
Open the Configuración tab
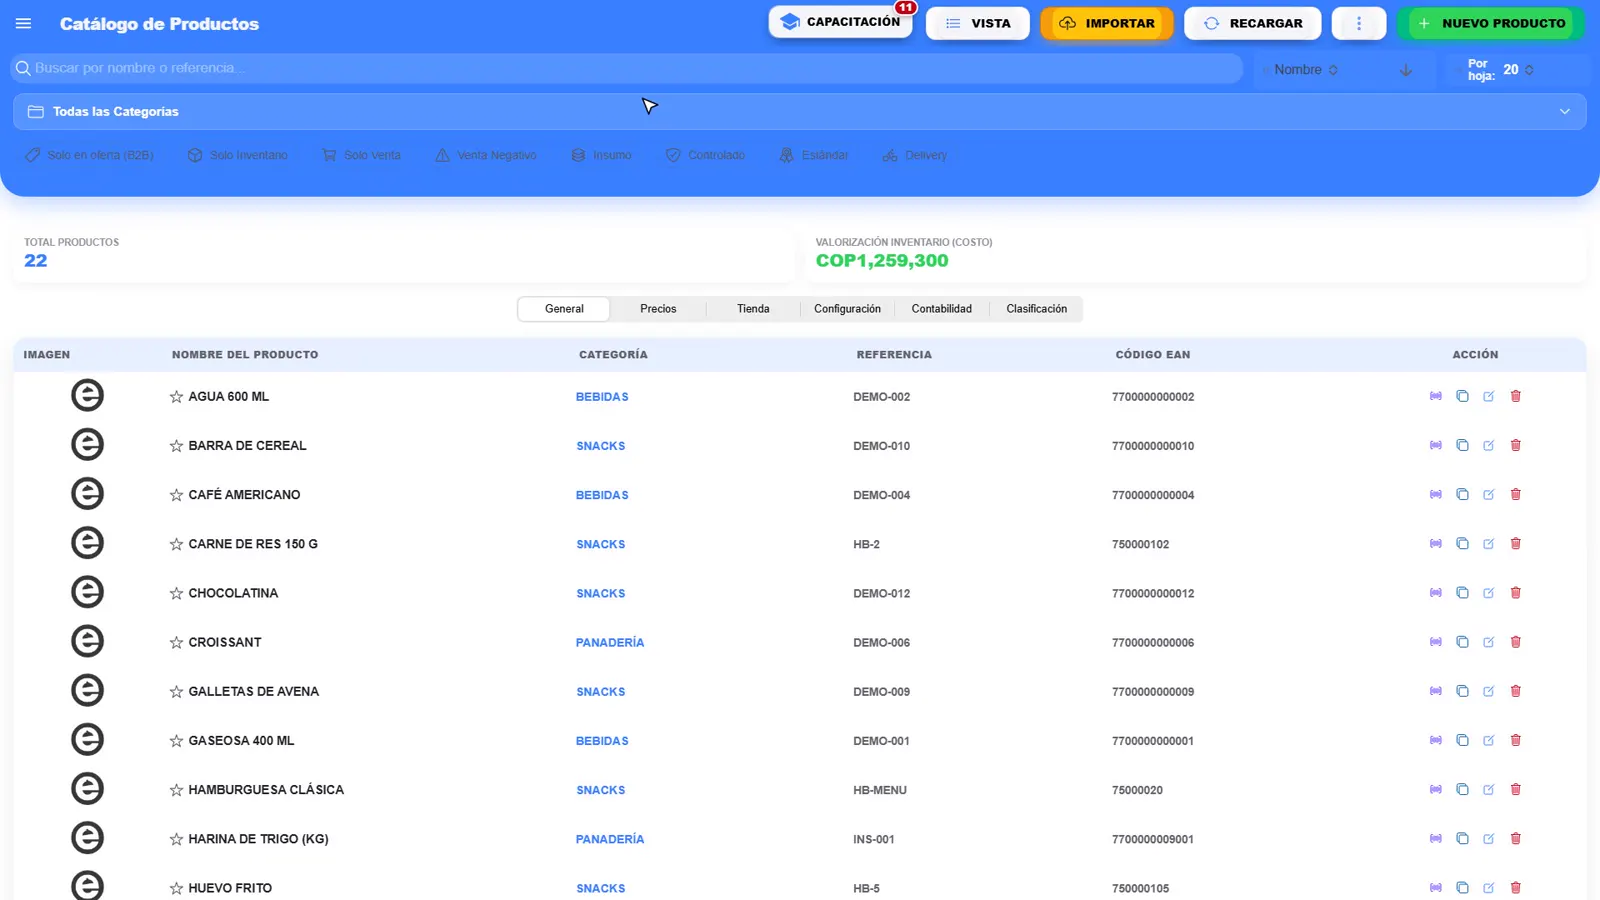coord(847,309)
